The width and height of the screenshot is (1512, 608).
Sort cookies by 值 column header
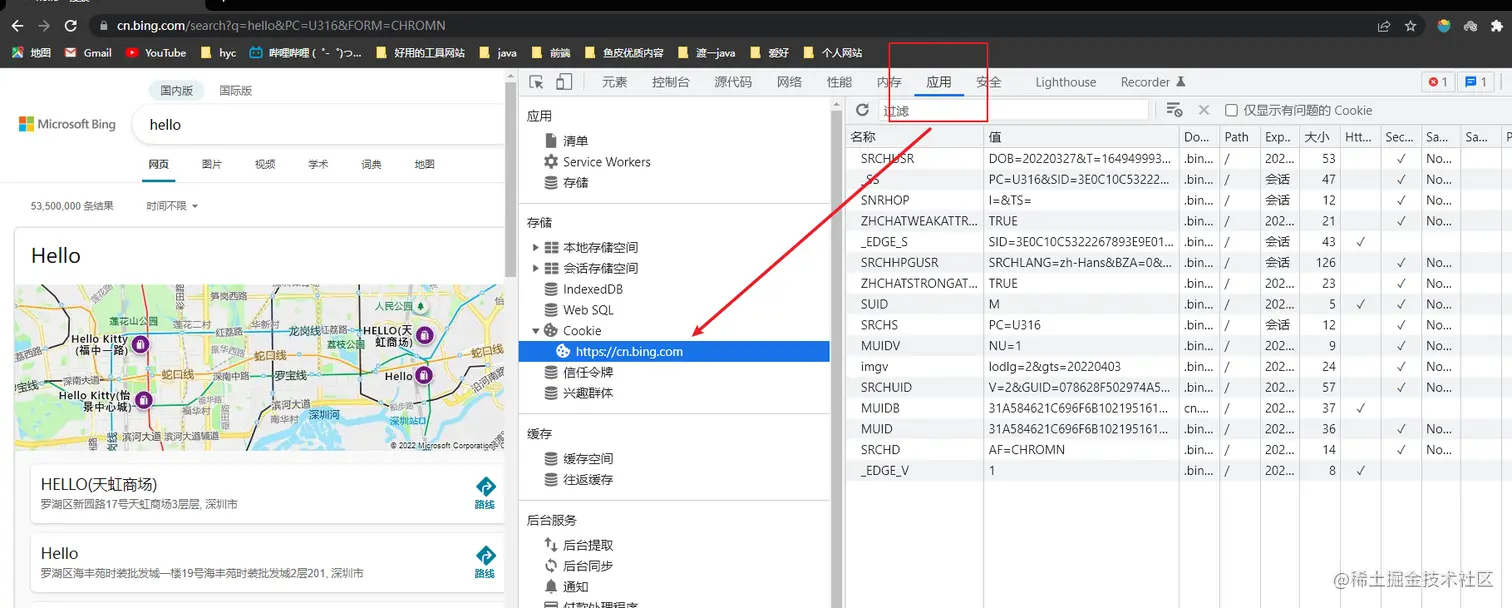click(1081, 137)
